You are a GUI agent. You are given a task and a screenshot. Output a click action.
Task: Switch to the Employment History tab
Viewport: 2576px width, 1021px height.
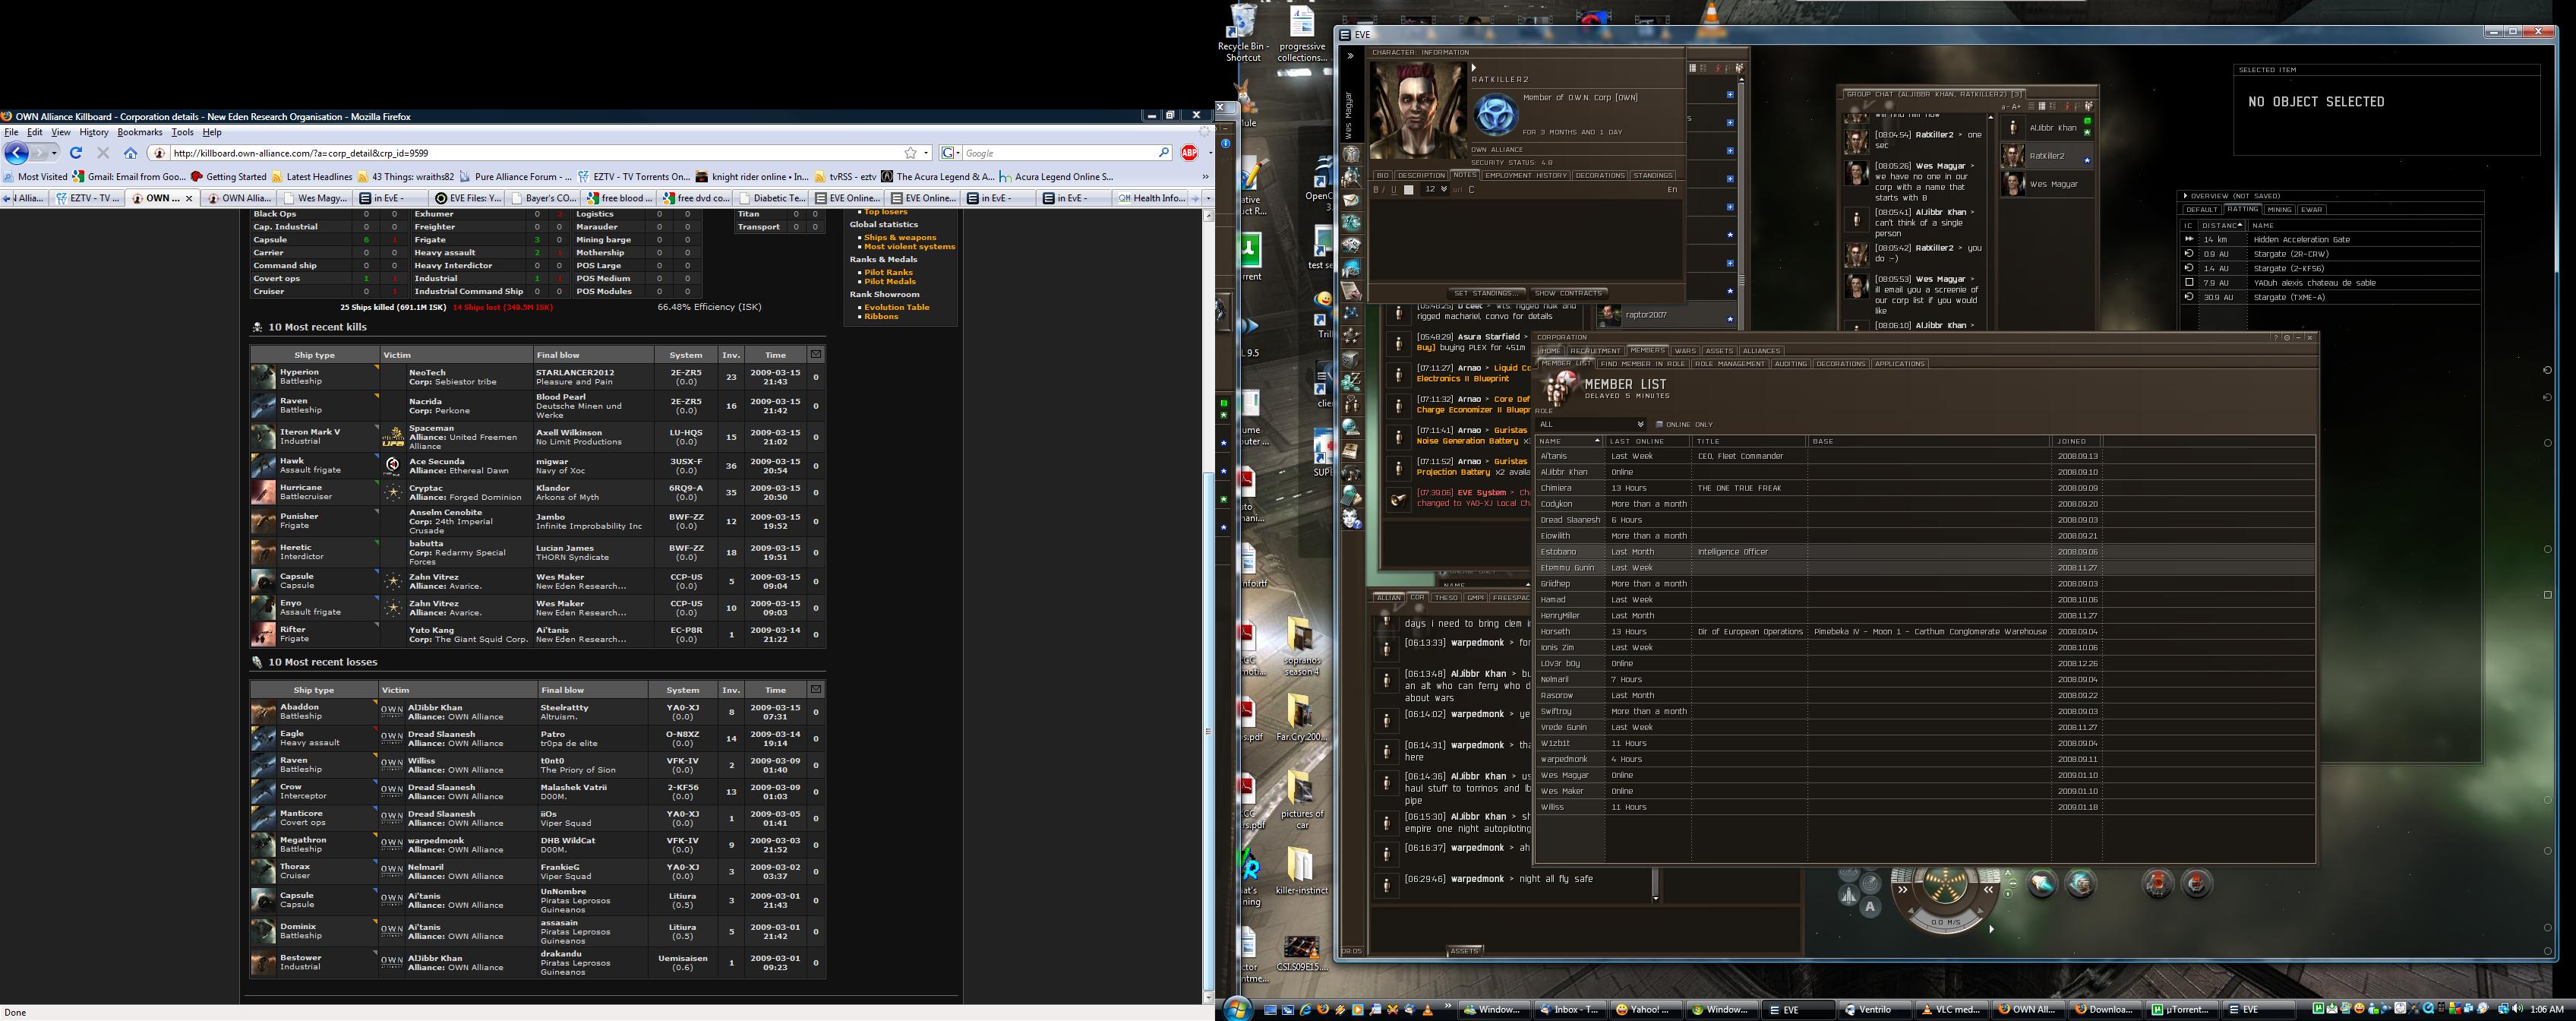[x=1525, y=175]
